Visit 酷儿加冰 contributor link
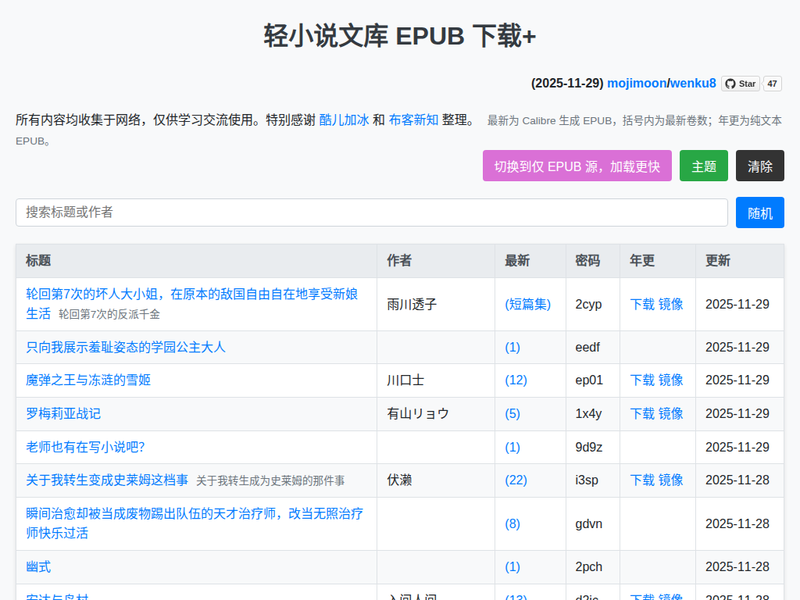 coord(343,120)
